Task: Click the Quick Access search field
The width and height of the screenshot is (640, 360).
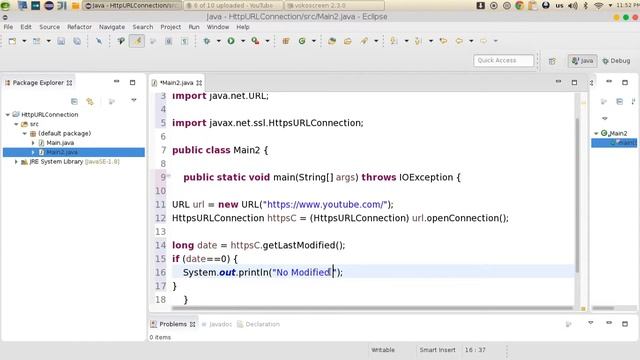Action: pos(504,60)
